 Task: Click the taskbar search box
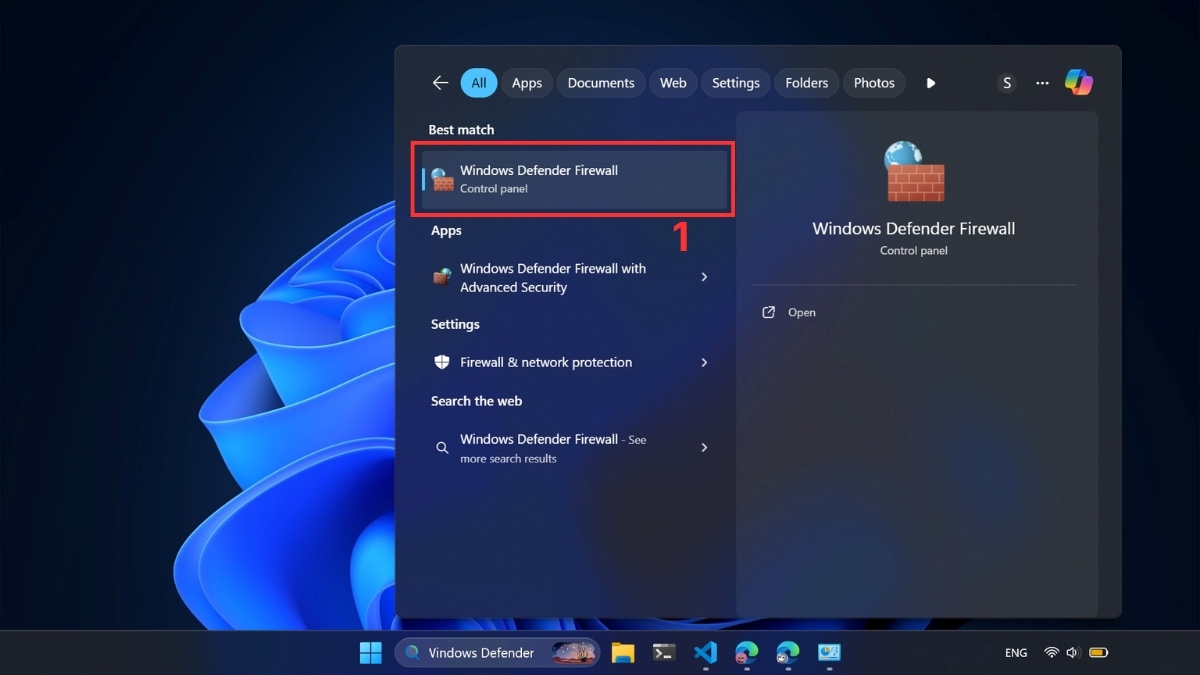pos(497,653)
